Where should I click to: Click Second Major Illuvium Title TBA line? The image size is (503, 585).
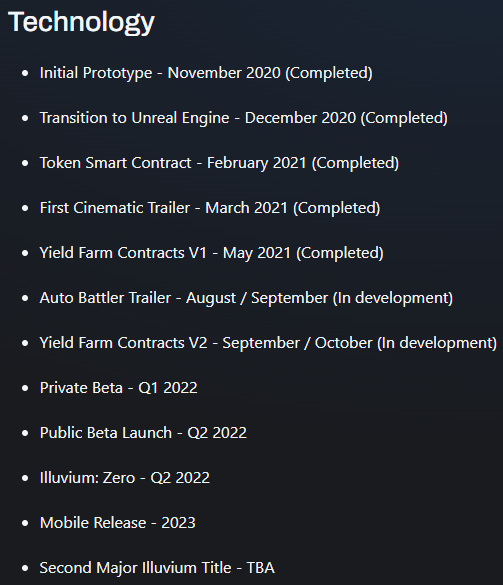tap(157, 568)
